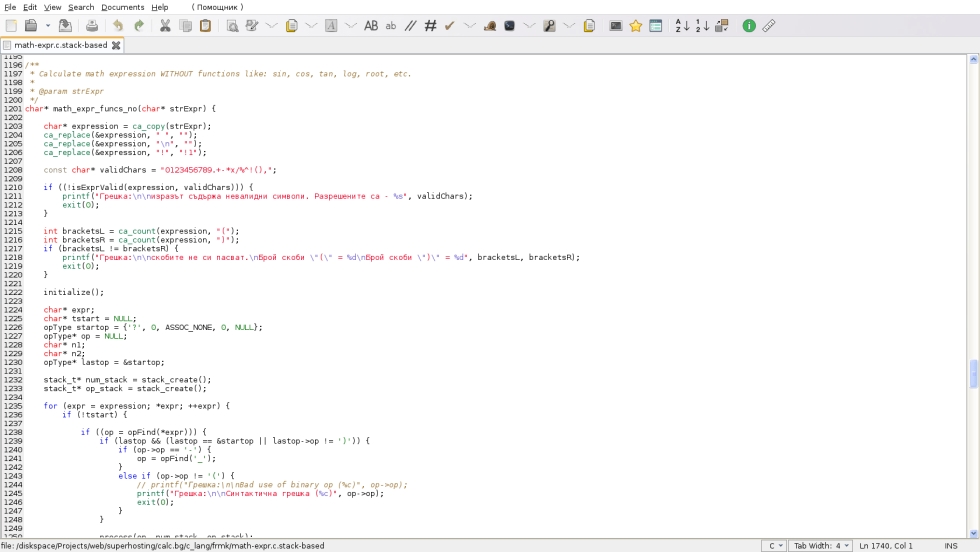980x552 pixels.
Task: Click the Redo arrow icon
Action: point(139,26)
